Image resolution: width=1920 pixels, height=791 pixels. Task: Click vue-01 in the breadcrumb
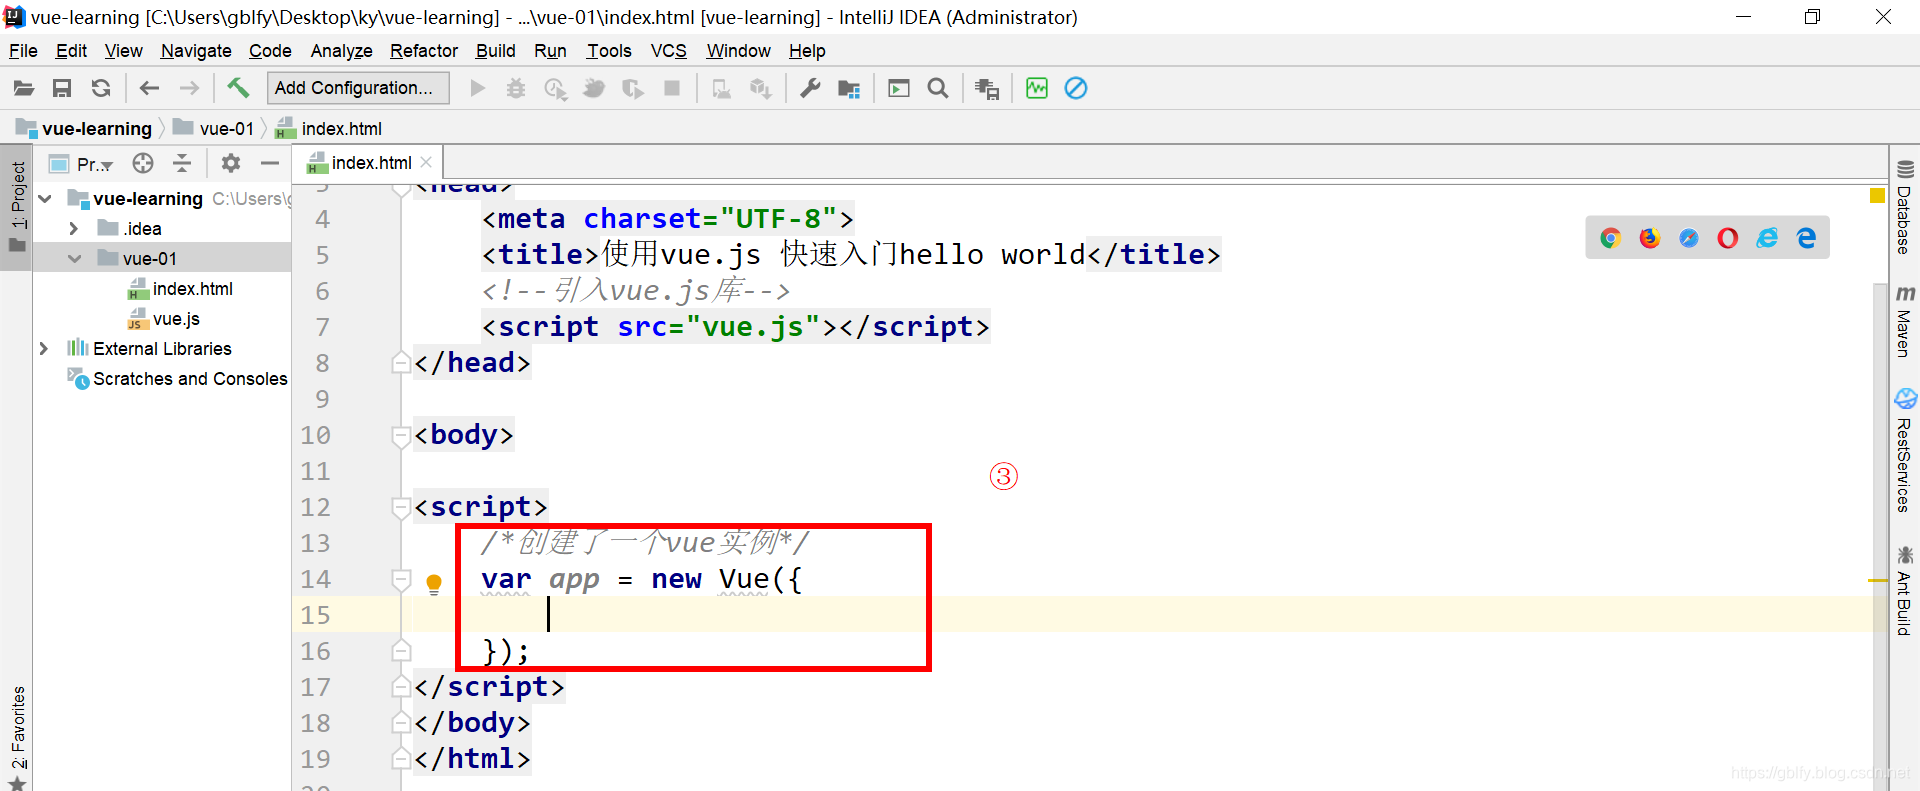tap(214, 129)
